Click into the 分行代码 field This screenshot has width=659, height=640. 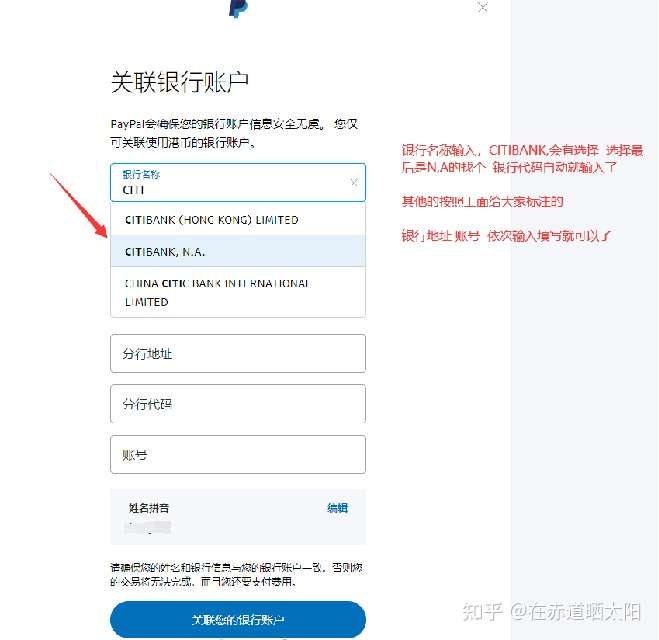238,403
